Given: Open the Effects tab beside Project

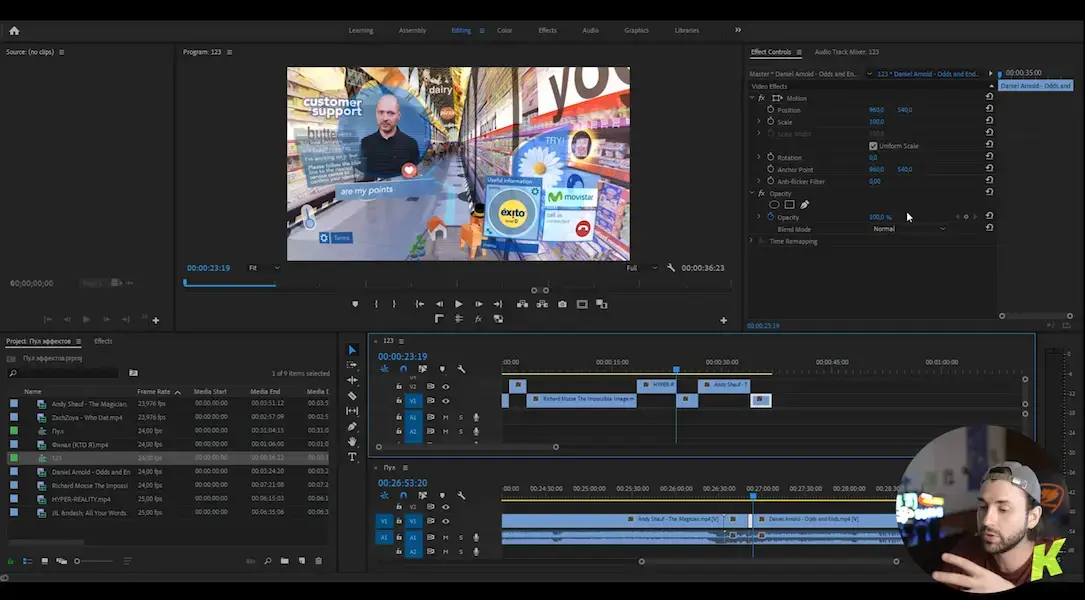Looking at the screenshot, I should (x=103, y=341).
